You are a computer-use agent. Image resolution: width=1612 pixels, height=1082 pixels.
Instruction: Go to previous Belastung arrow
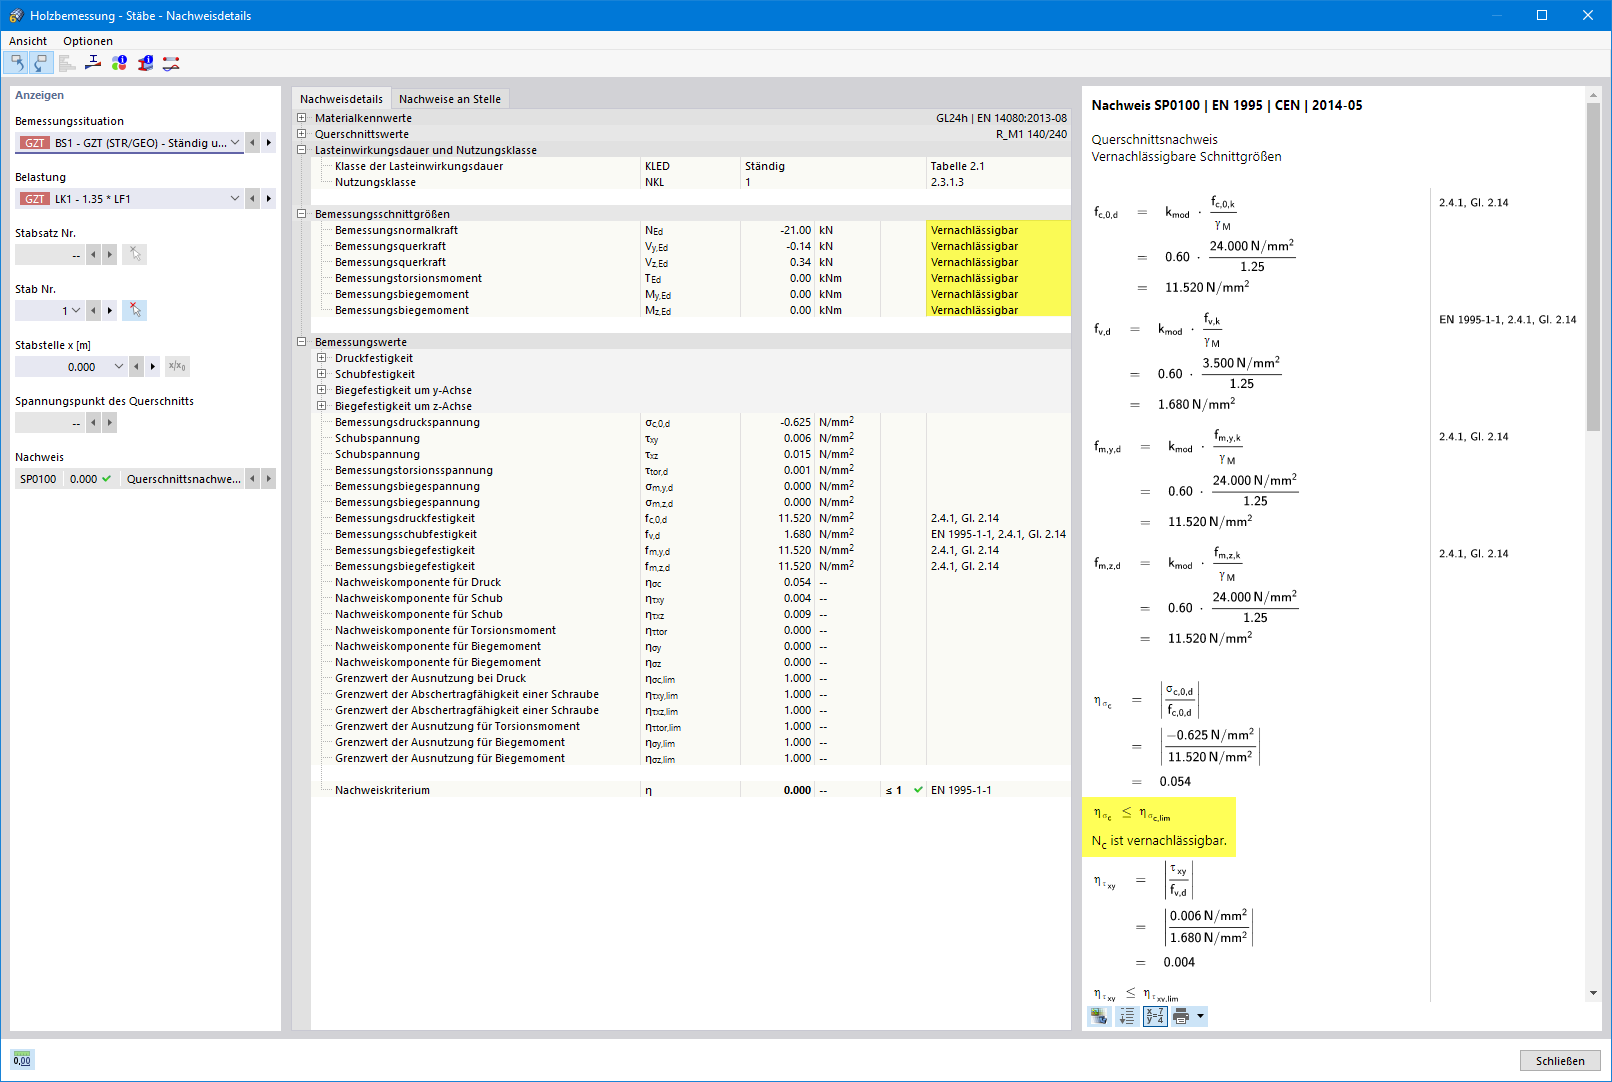[252, 199]
